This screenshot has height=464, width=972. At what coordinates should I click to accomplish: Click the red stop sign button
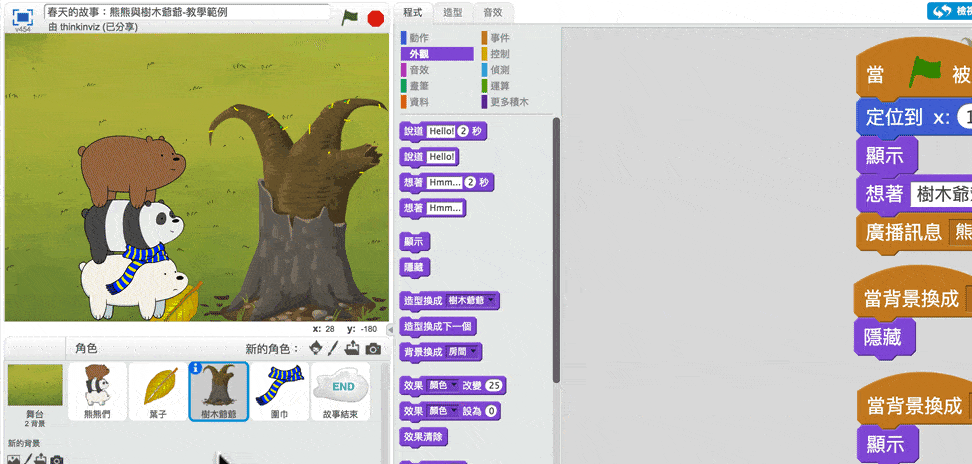pos(376,19)
